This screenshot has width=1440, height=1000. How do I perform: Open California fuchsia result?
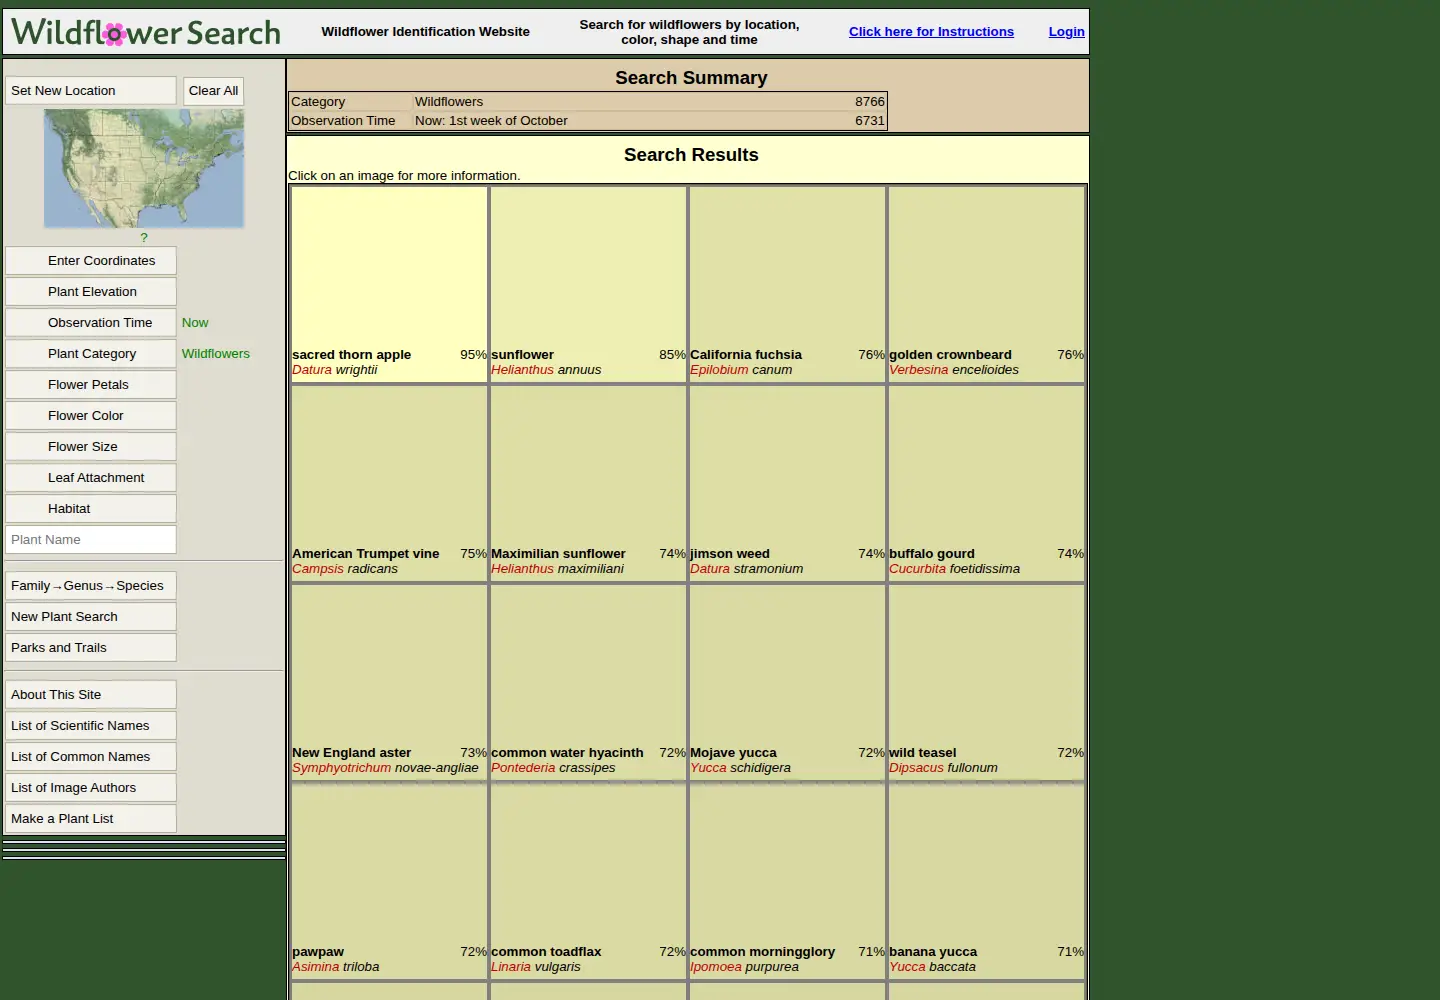tap(787, 284)
